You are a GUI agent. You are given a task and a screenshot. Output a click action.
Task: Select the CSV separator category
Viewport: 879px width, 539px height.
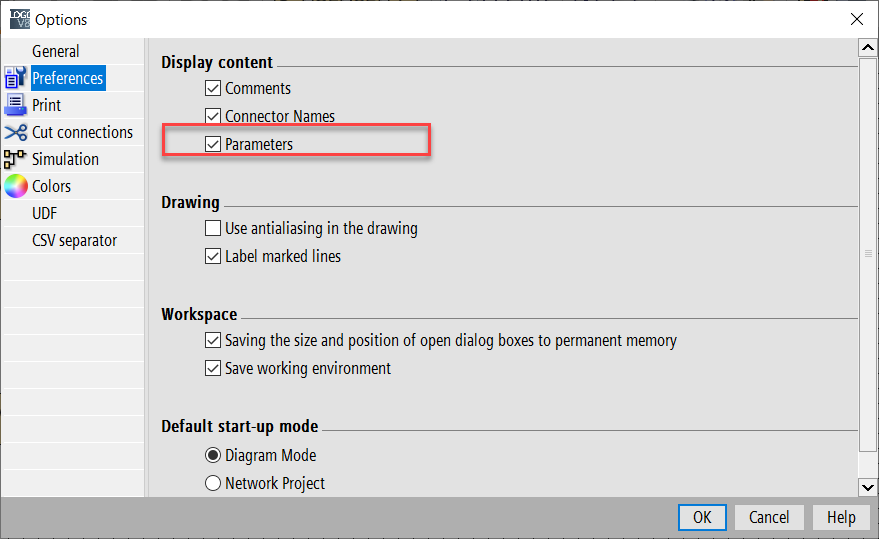(74, 240)
